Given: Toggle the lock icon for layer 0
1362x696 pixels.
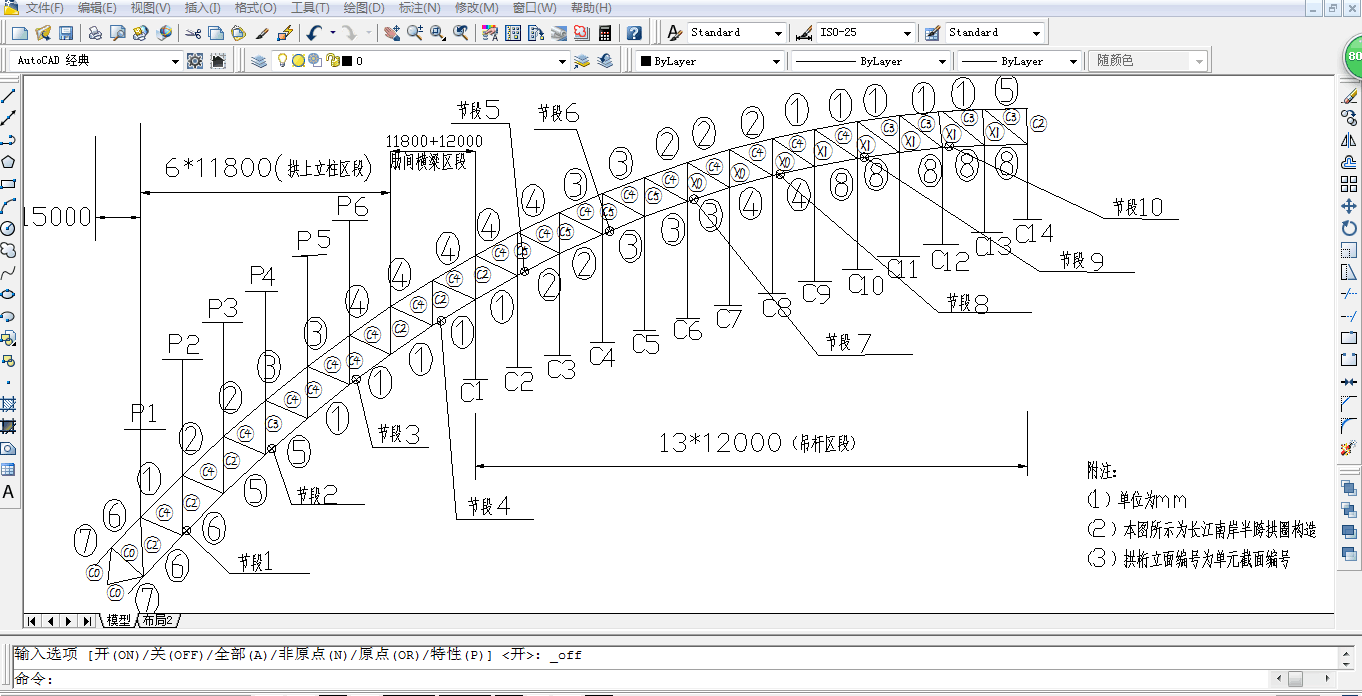Looking at the screenshot, I should click(332, 61).
